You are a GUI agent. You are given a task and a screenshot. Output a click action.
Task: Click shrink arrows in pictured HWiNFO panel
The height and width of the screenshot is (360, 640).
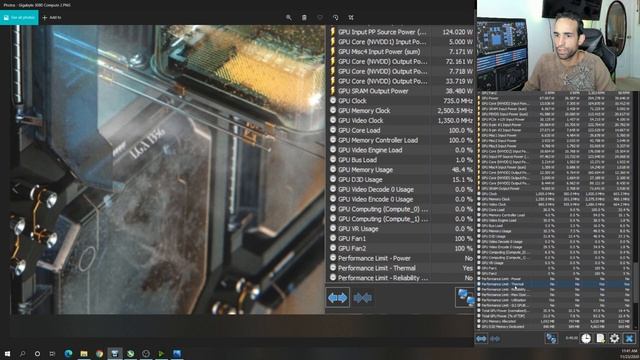(362, 298)
